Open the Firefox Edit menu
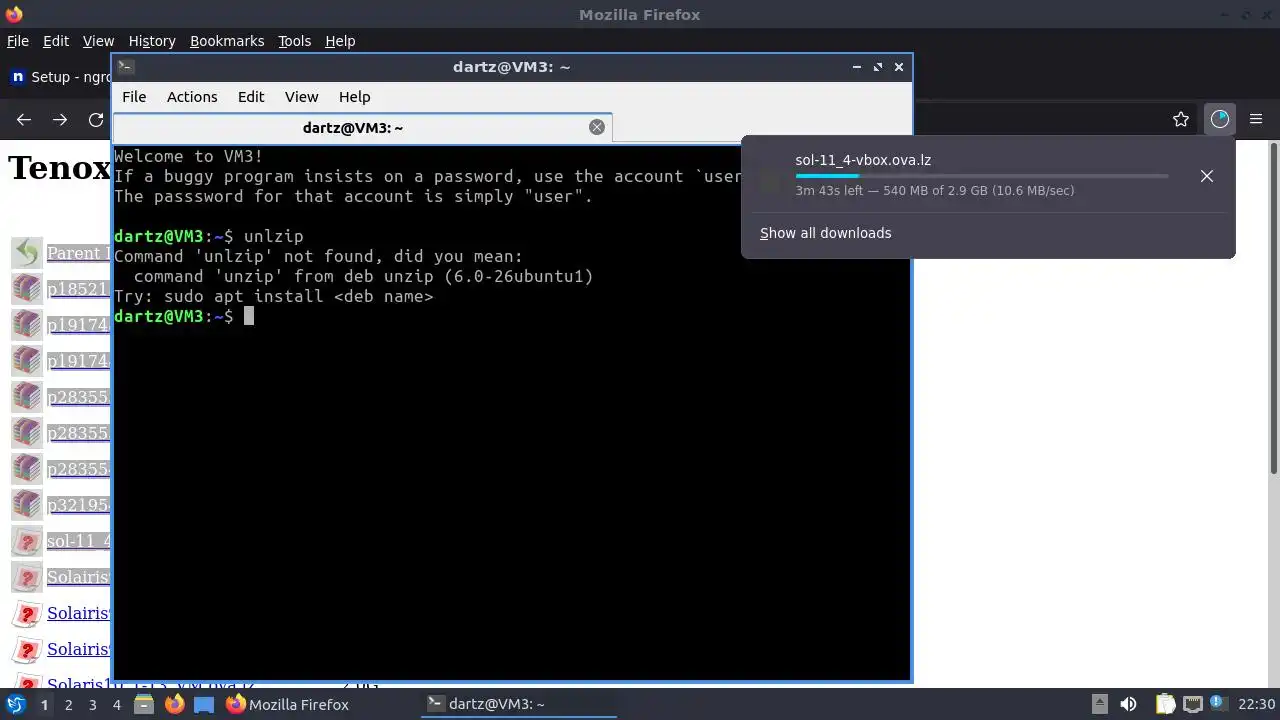Viewport: 1280px width, 720px height. tap(56, 41)
